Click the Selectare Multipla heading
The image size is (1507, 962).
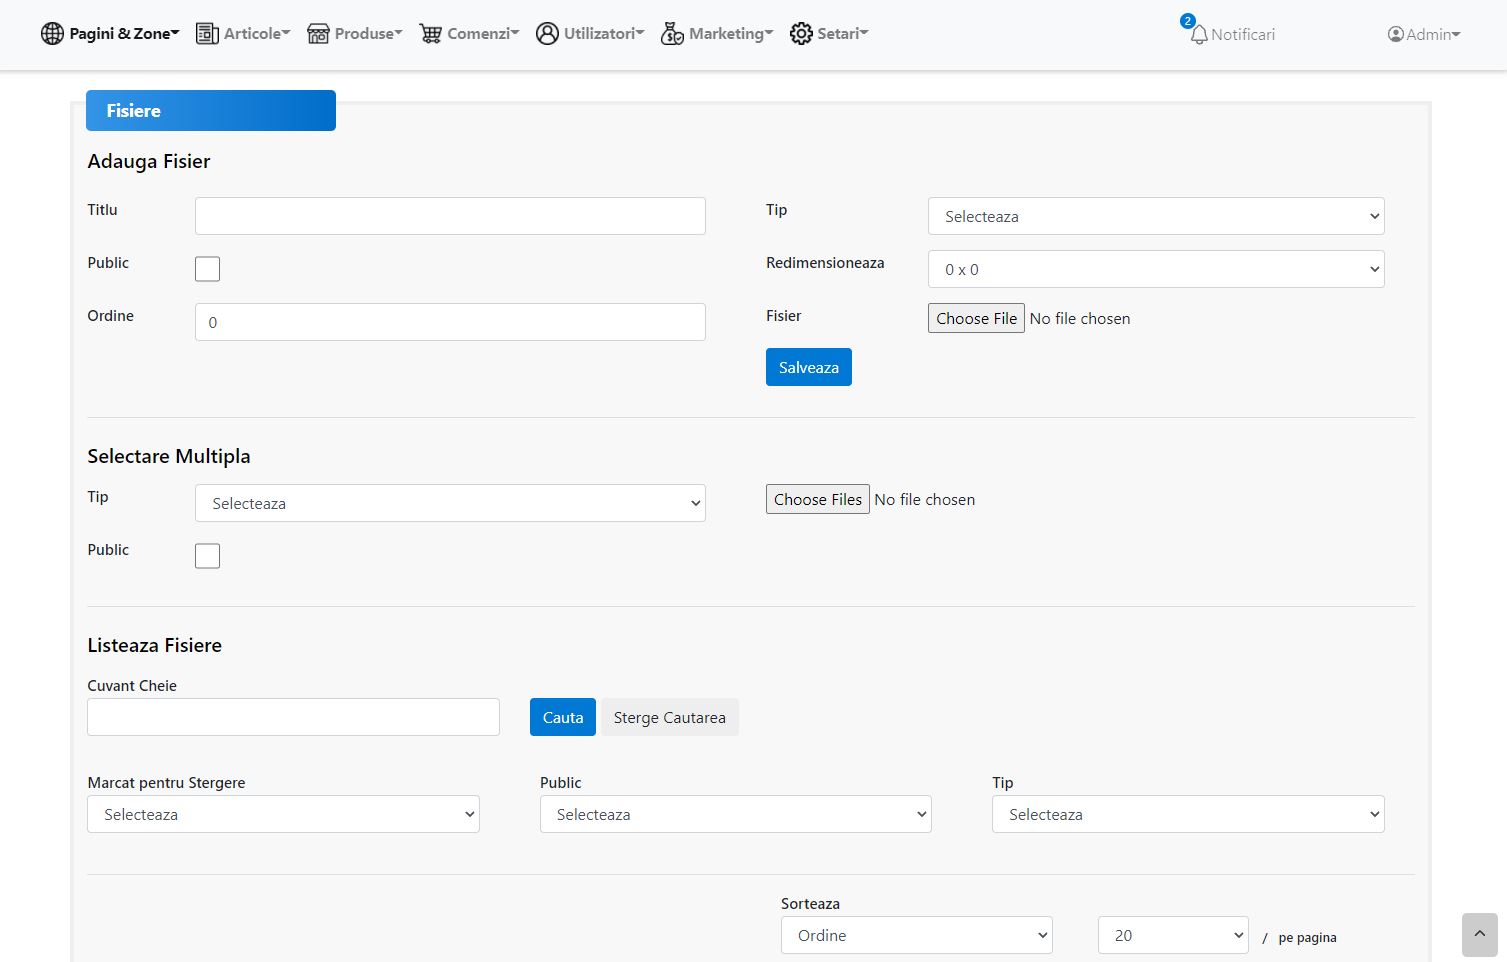pos(169,456)
